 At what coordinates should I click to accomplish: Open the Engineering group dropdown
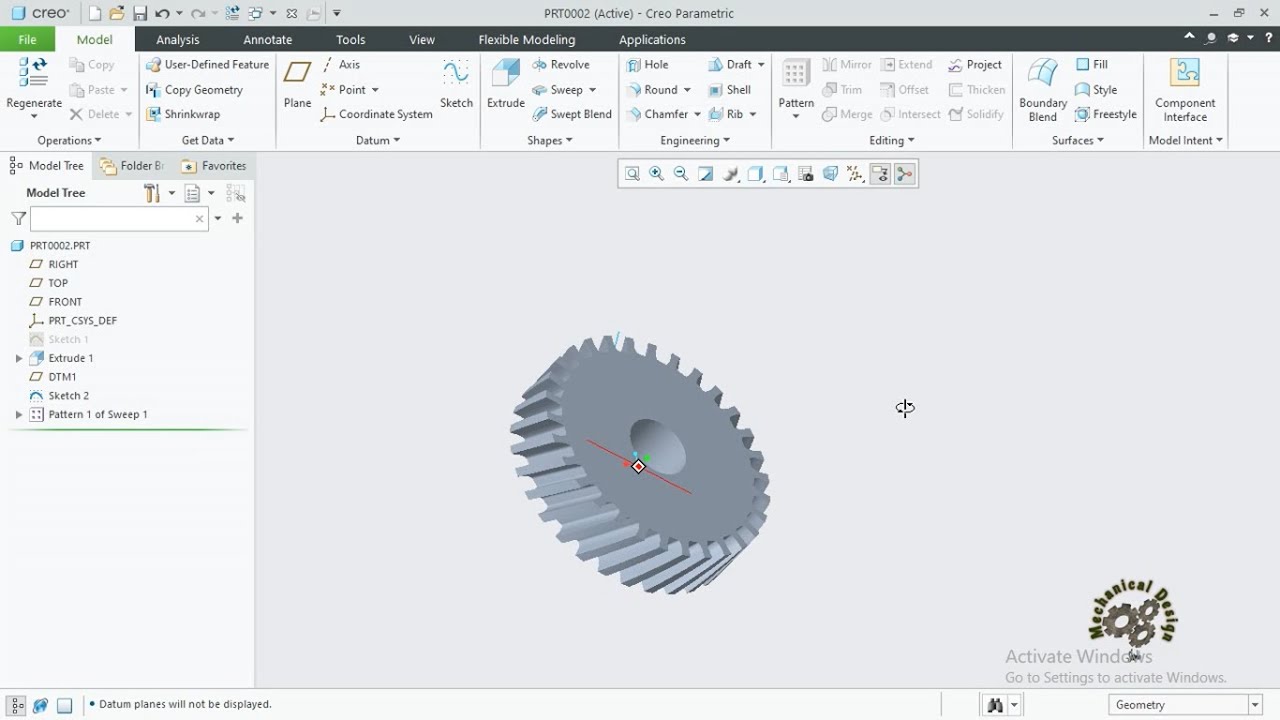(695, 140)
